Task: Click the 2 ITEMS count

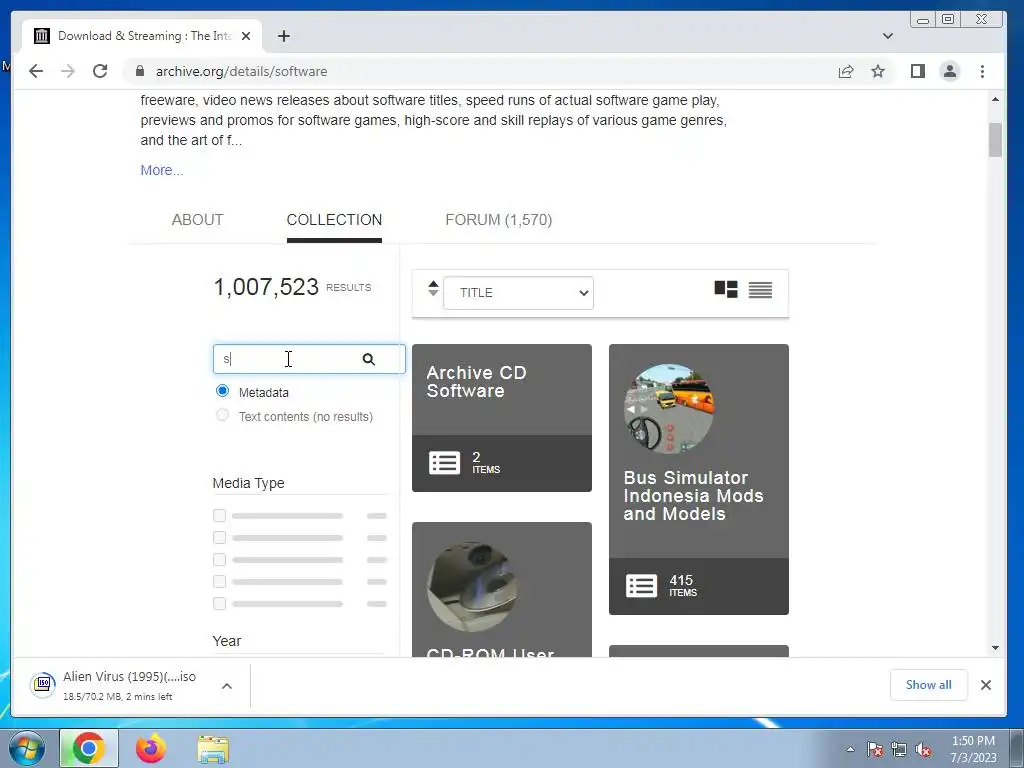Action: point(486,462)
